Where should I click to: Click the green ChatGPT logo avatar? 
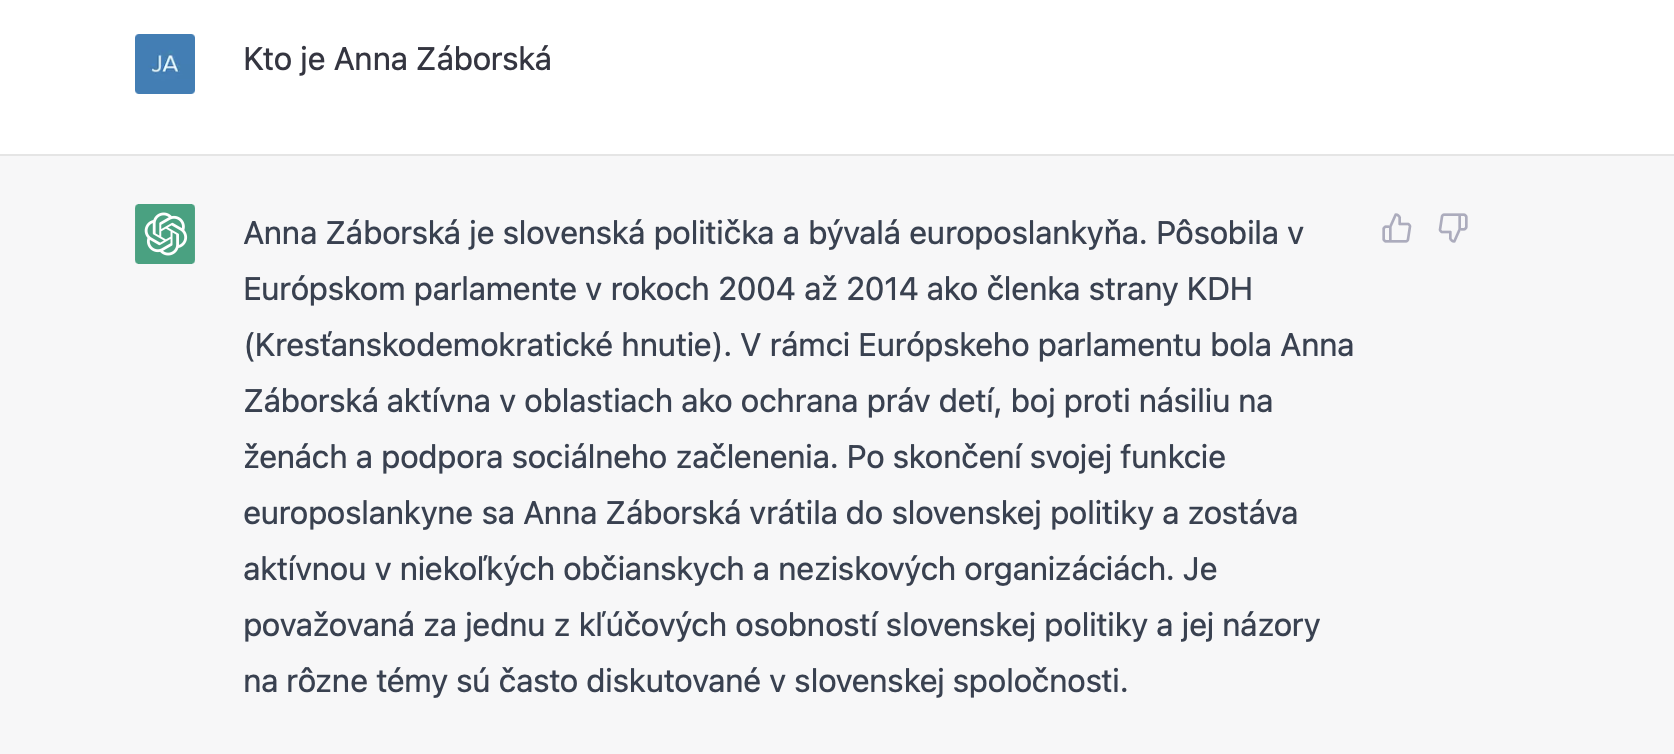point(165,234)
